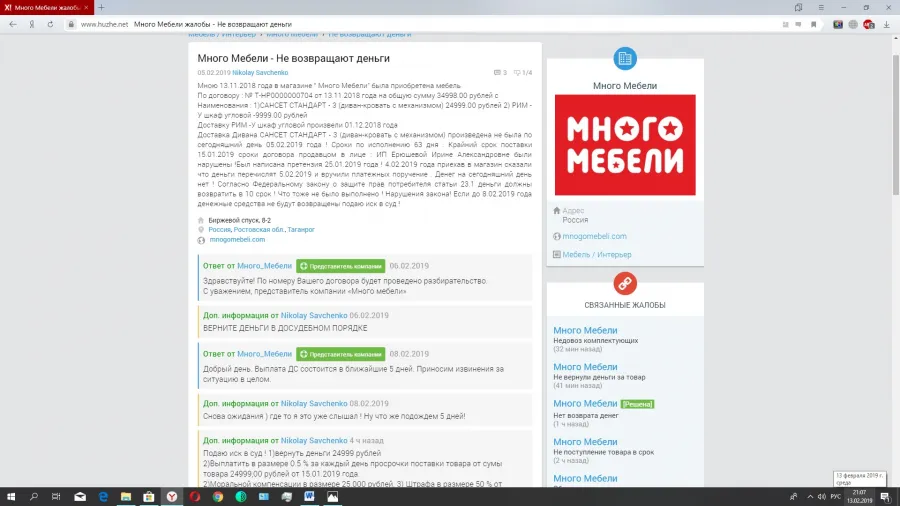900x506 pixels.
Task: Click the padlock site security icon
Action: point(71,24)
